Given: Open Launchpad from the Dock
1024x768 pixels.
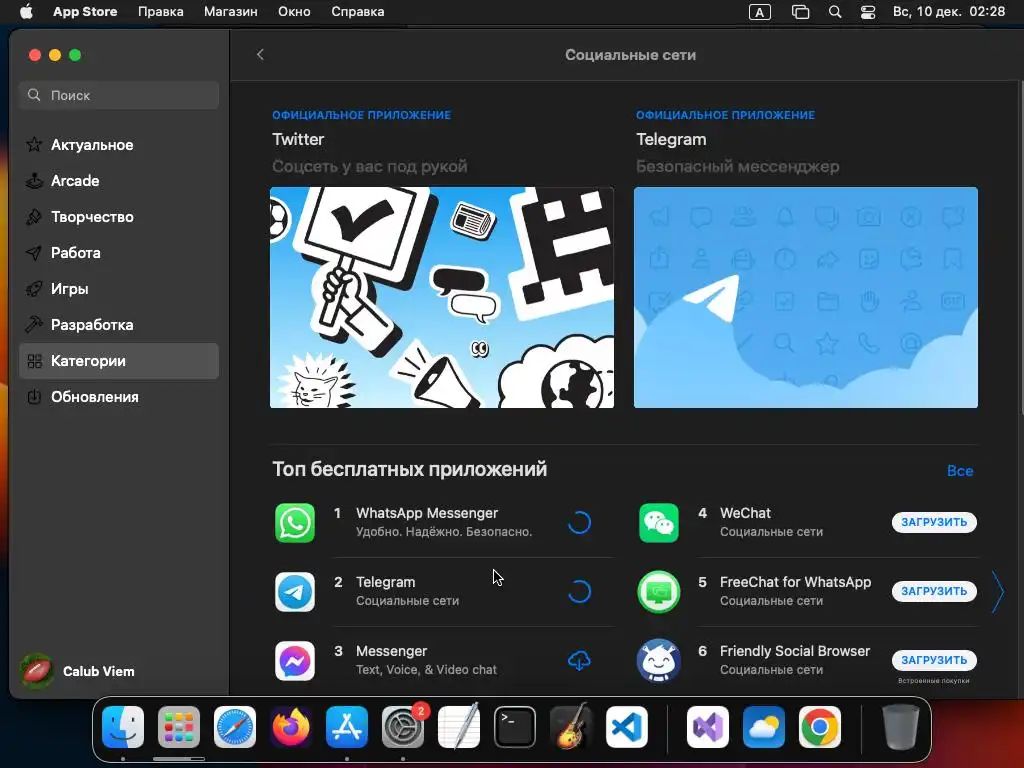Looking at the screenshot, I should [178, 727].
